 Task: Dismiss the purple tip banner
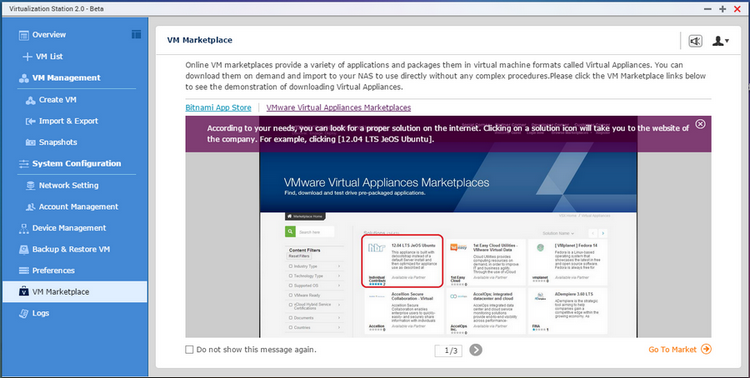click(700, 124)
